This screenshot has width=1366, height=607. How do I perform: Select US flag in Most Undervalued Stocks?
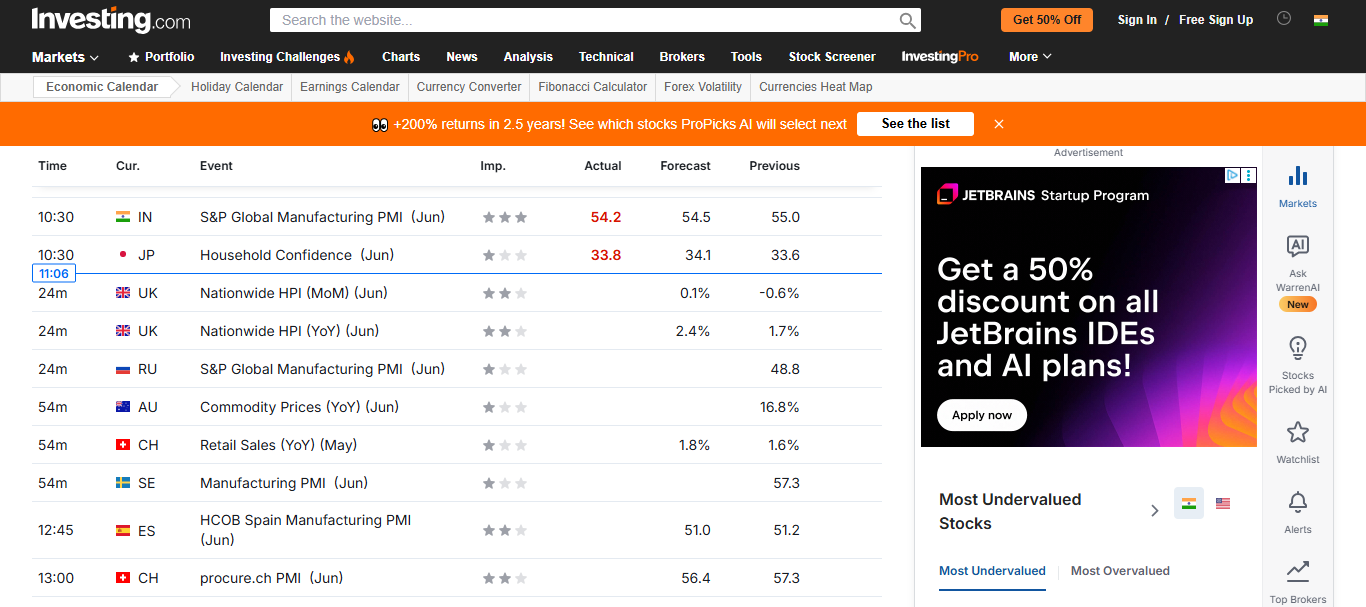tap(1223, 503)
